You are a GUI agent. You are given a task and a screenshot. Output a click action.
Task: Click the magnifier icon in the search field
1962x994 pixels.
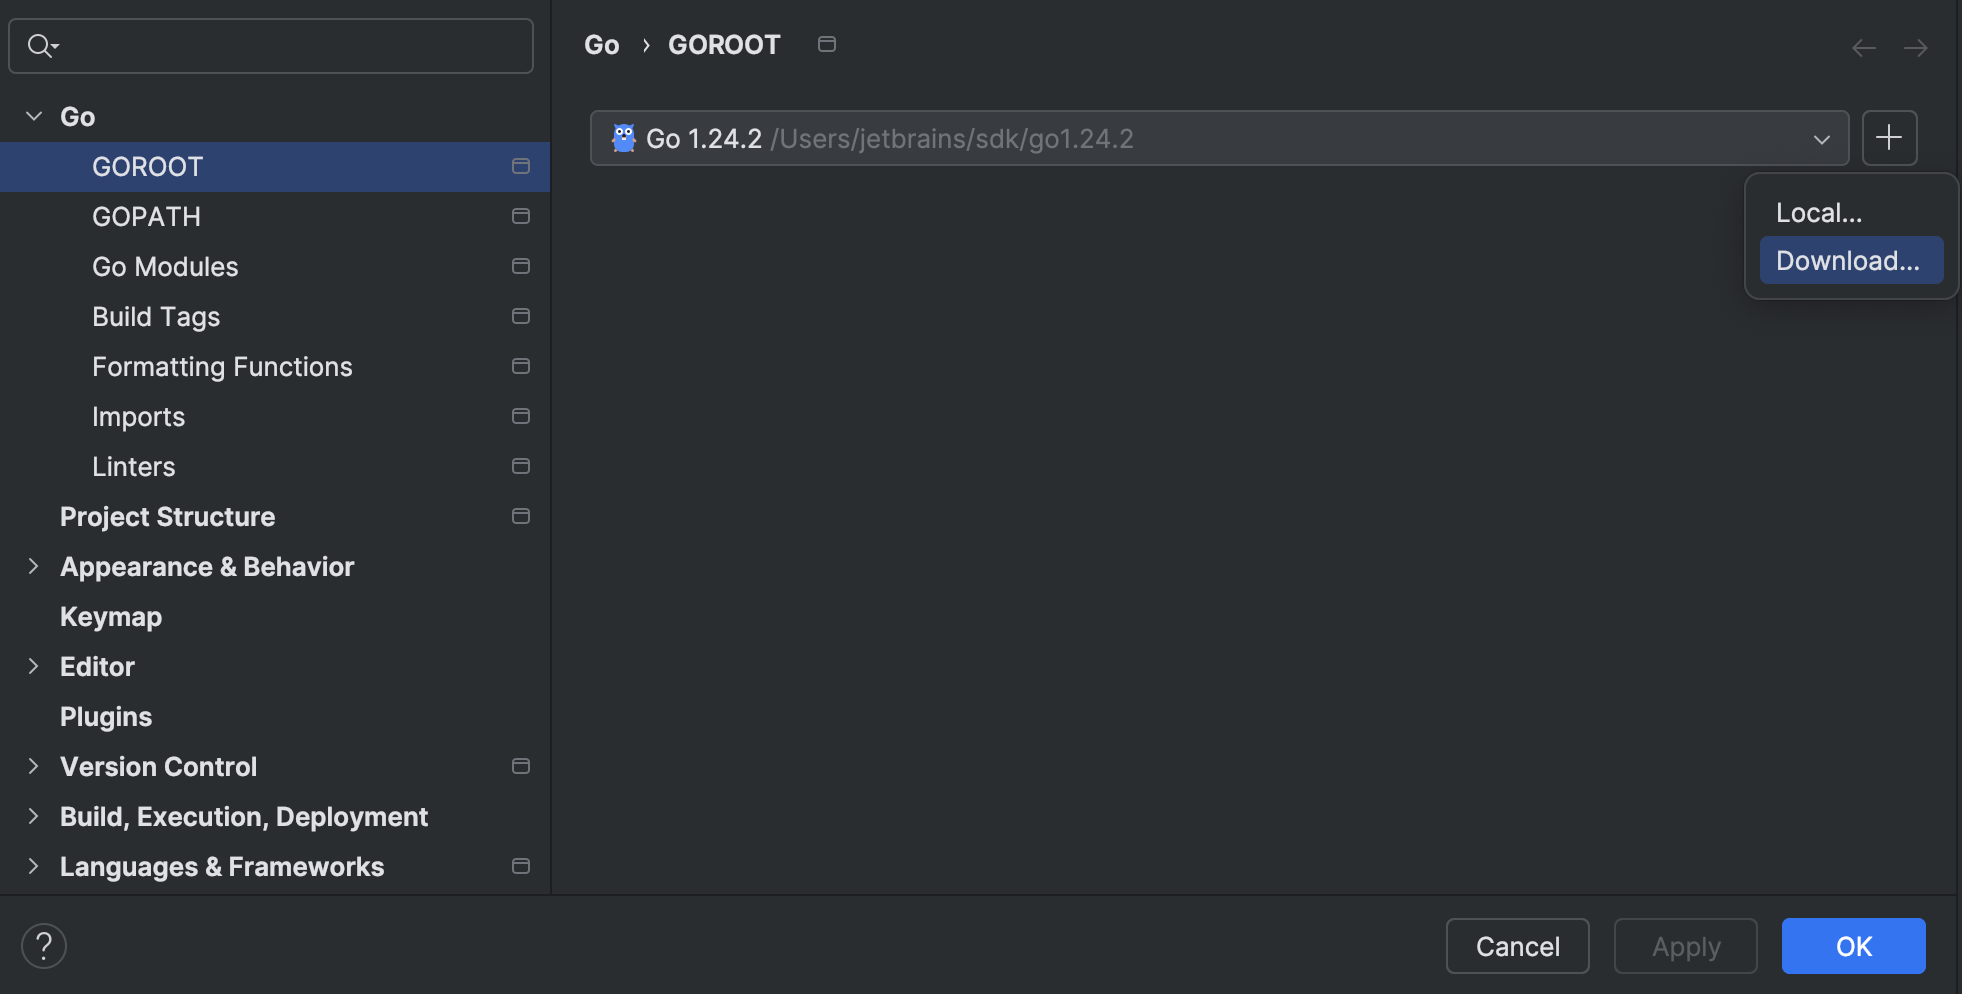pyautogui.click(x=40, y=45)
